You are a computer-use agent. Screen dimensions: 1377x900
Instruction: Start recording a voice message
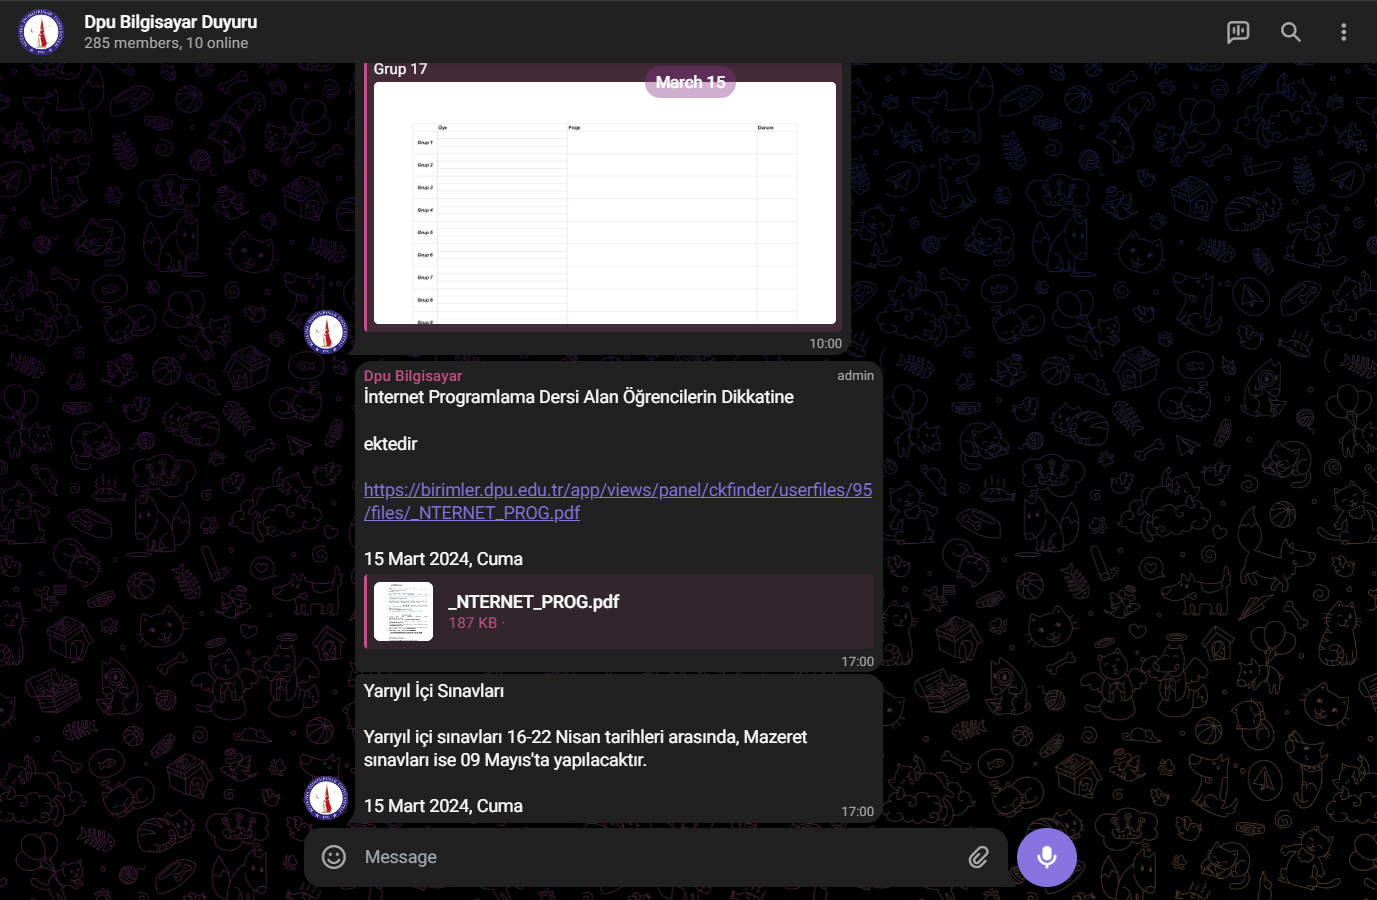(x=1046, y=857)
